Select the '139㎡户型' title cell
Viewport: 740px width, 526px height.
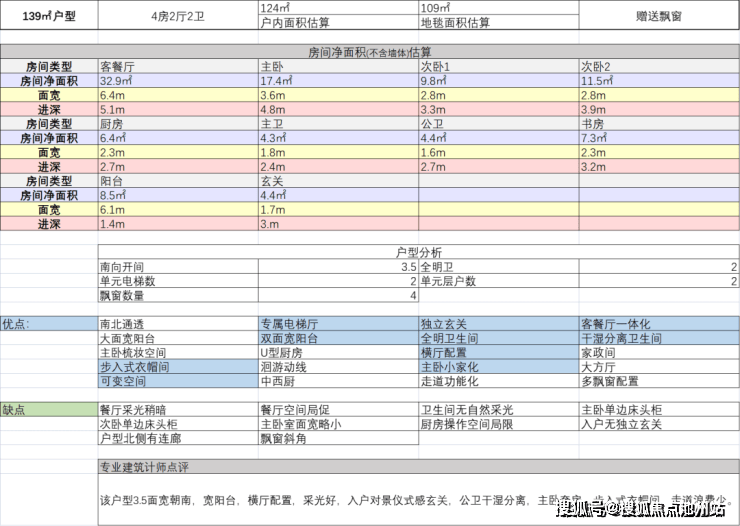click(x=49, y=16)
